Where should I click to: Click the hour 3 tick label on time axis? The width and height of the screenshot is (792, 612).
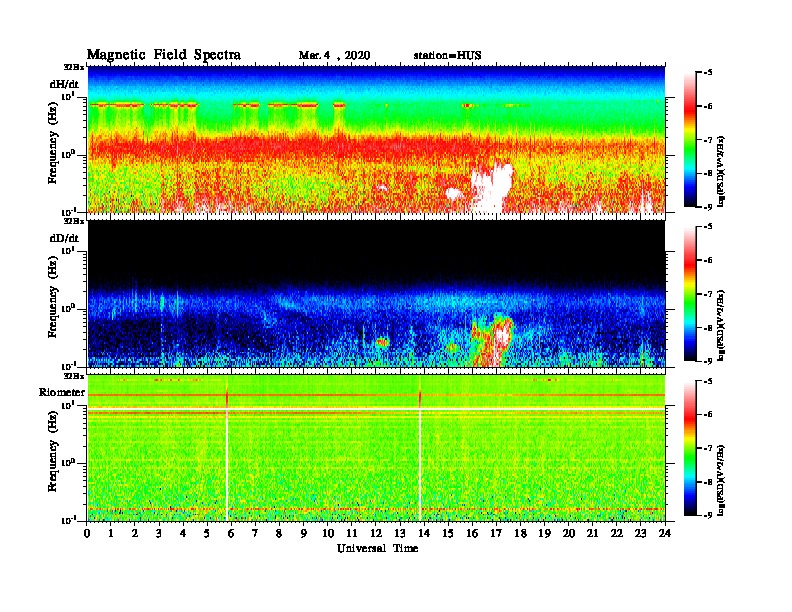pos(159,533)
